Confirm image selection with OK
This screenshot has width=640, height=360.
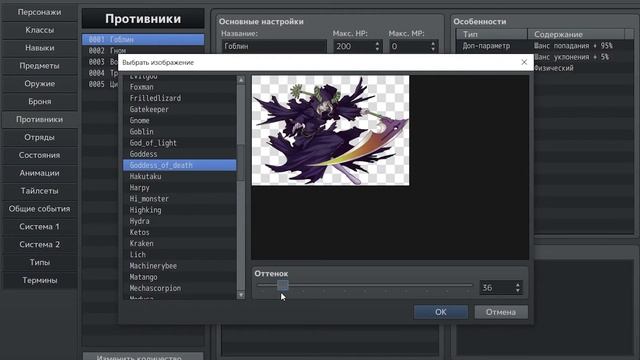[440, 312]
